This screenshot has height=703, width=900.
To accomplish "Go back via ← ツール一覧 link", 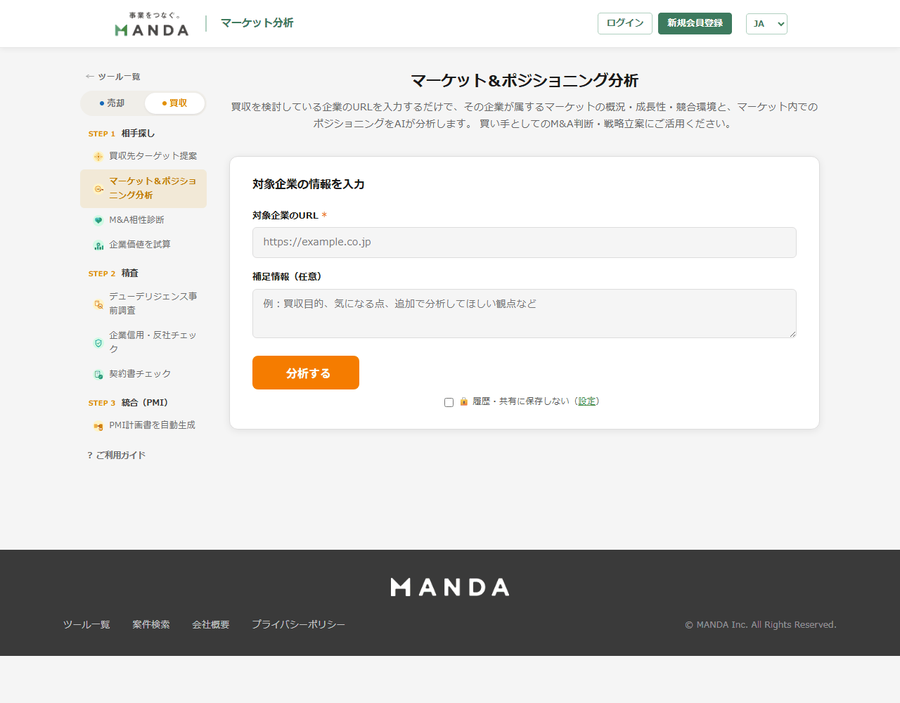I will 113,76.
